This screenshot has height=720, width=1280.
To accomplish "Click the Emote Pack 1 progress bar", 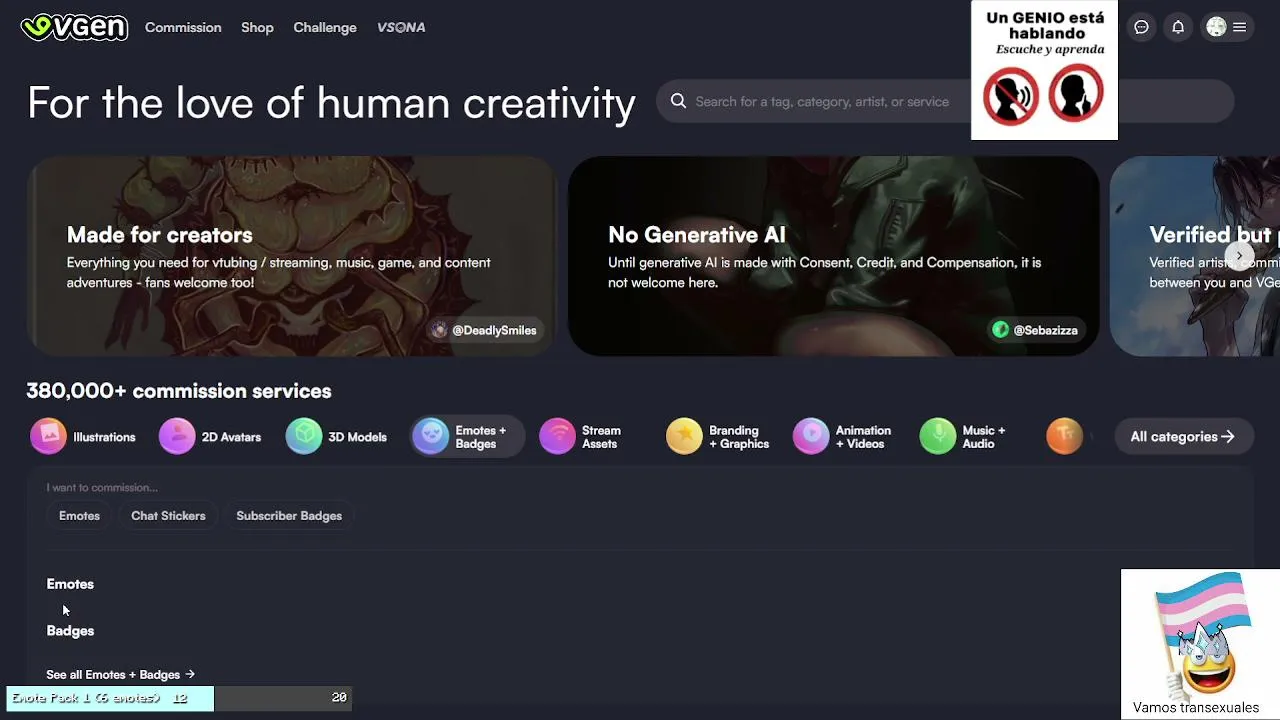I will (180, 698).
